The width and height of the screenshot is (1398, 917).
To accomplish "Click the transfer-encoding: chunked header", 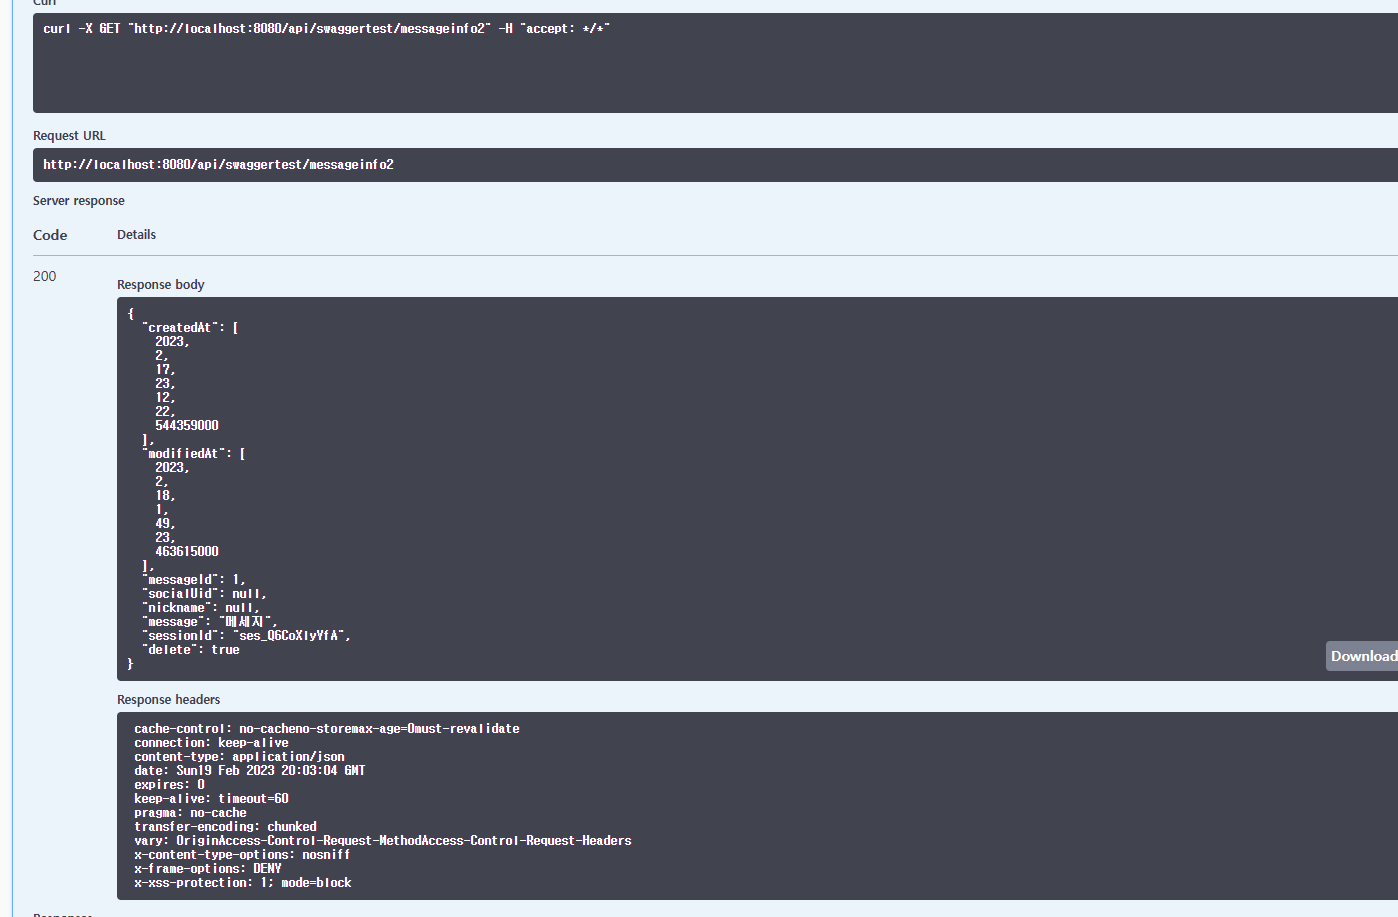I will 225,827.
